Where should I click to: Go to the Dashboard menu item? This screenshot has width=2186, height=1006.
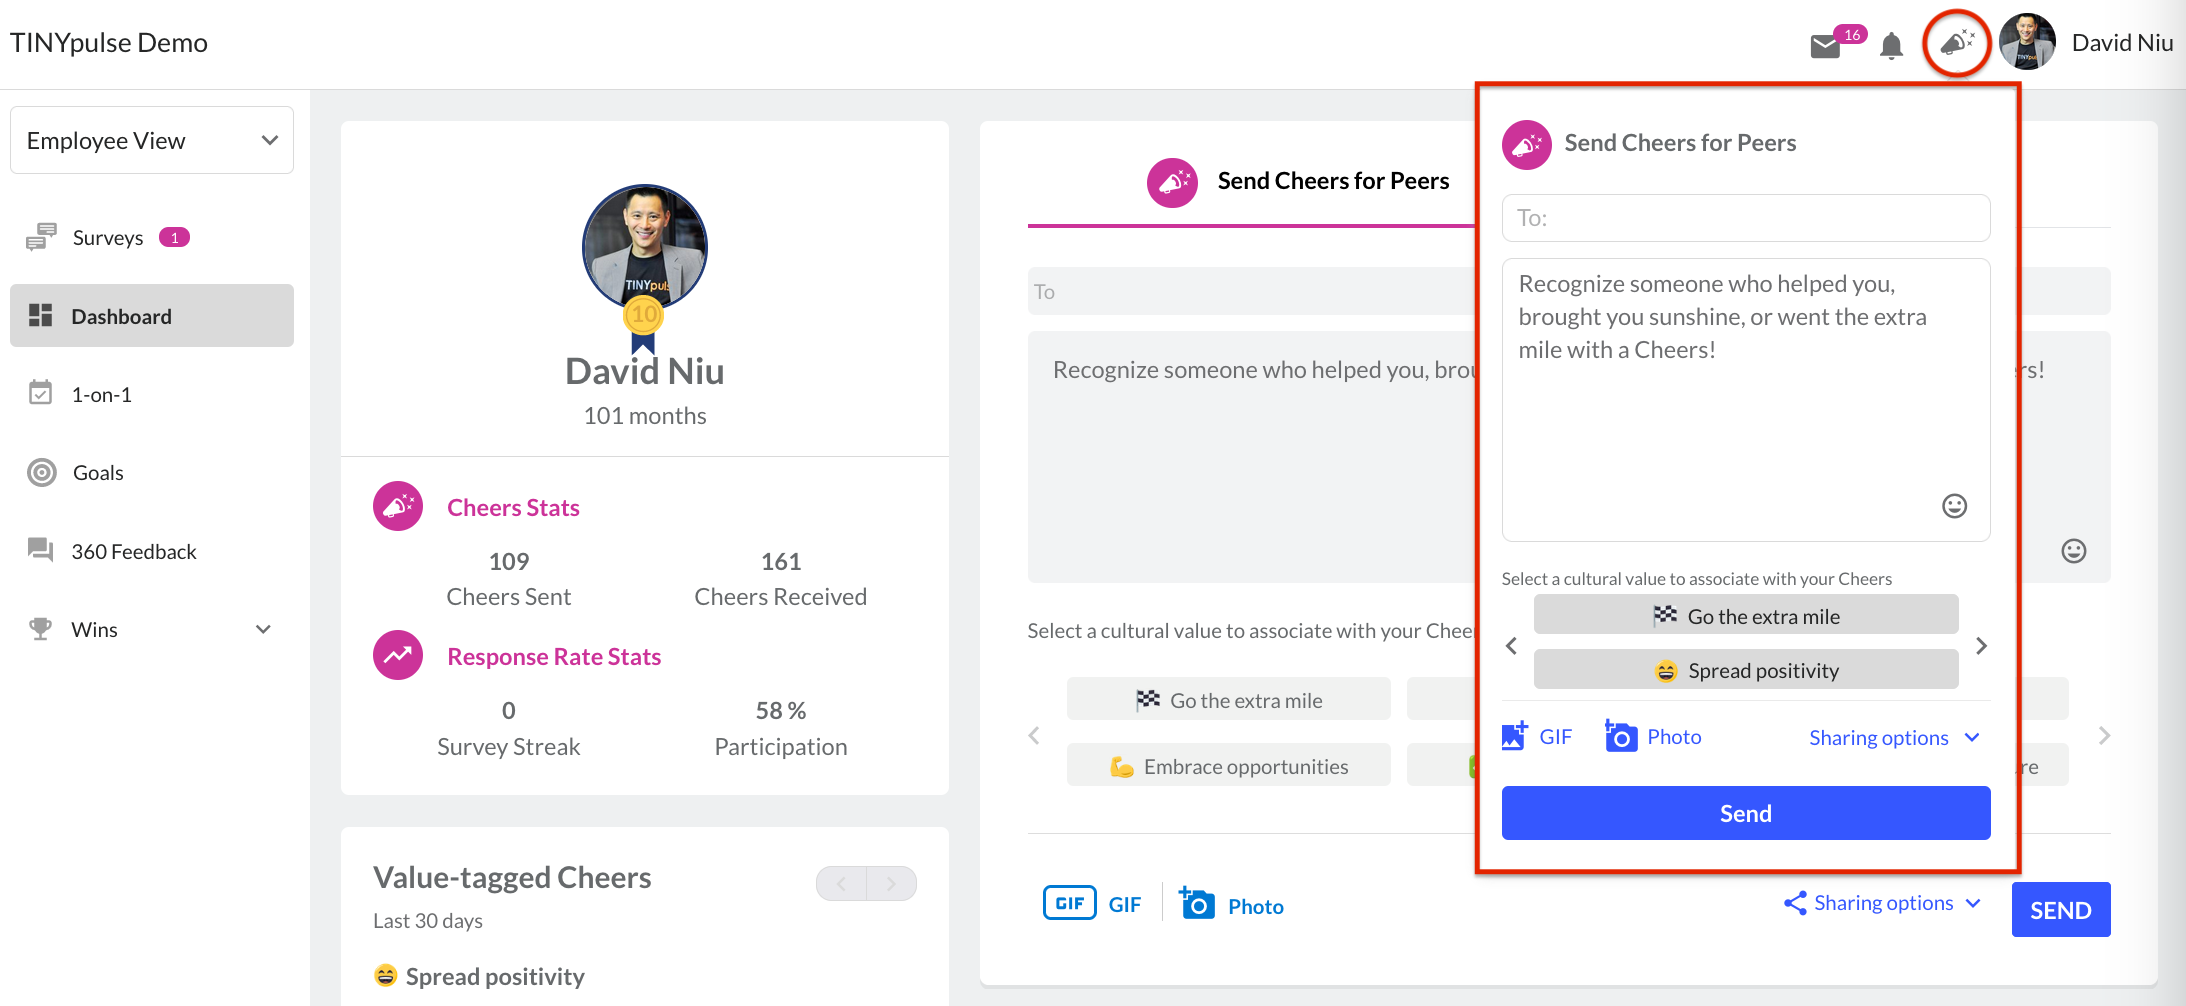coord(152,316)
